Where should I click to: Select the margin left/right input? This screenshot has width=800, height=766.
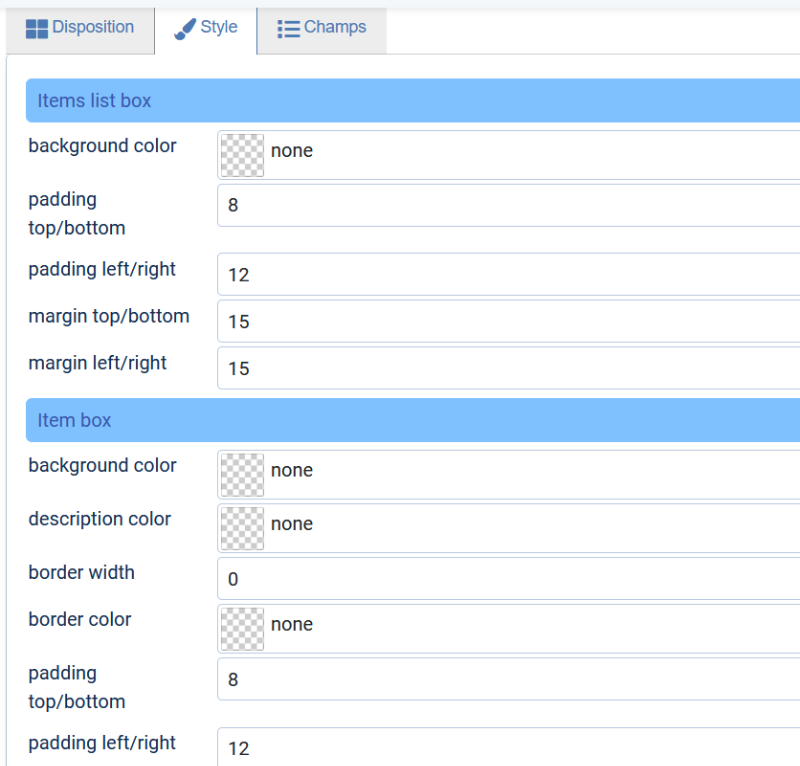[509, 368]
